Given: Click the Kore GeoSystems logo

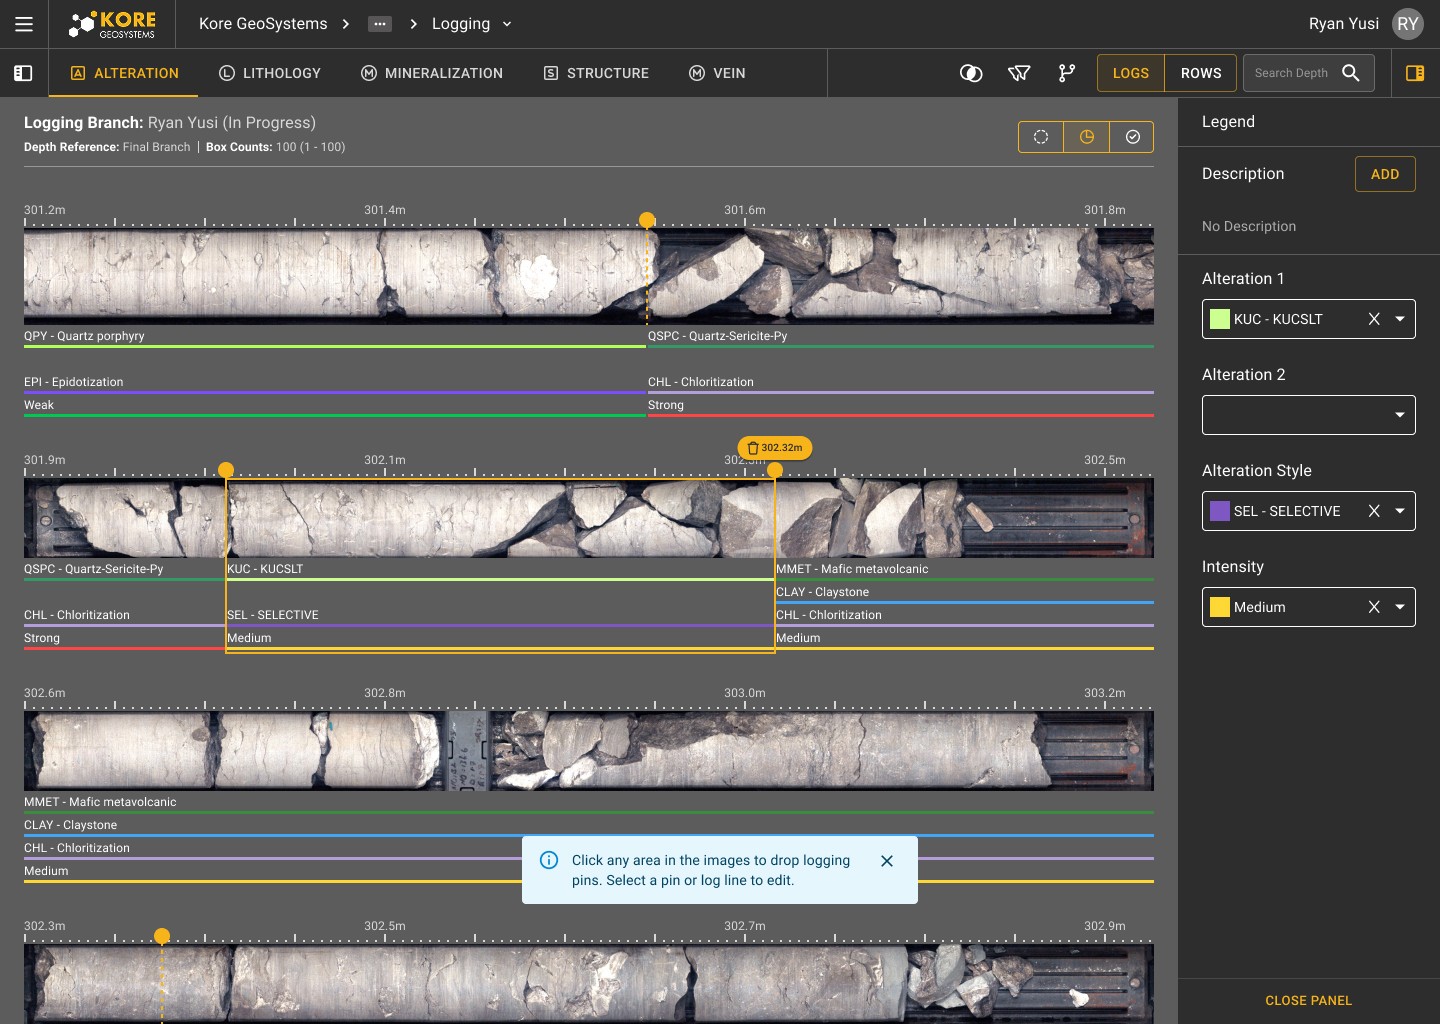Looking at the screenshot, I should coord(112,24).
